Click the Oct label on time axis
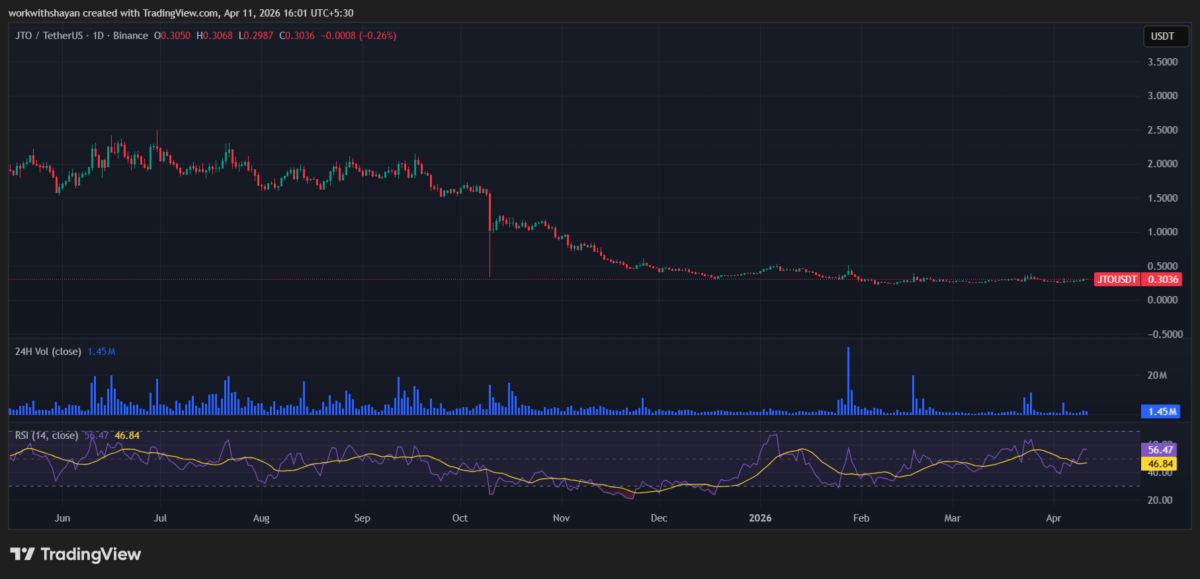Image resolution: width=1200 pixels, height=579 pixels. (460, 519)
